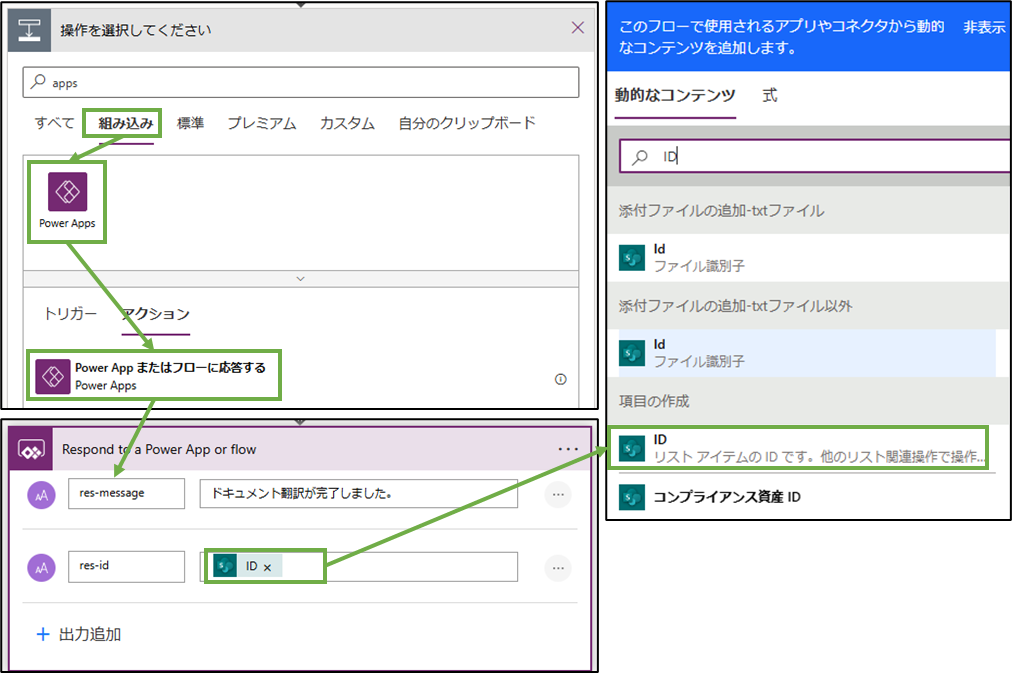Viewport: 1012px width, 673px height.
Task: Click the Power Apps connector icon
Action: [67, 192]
